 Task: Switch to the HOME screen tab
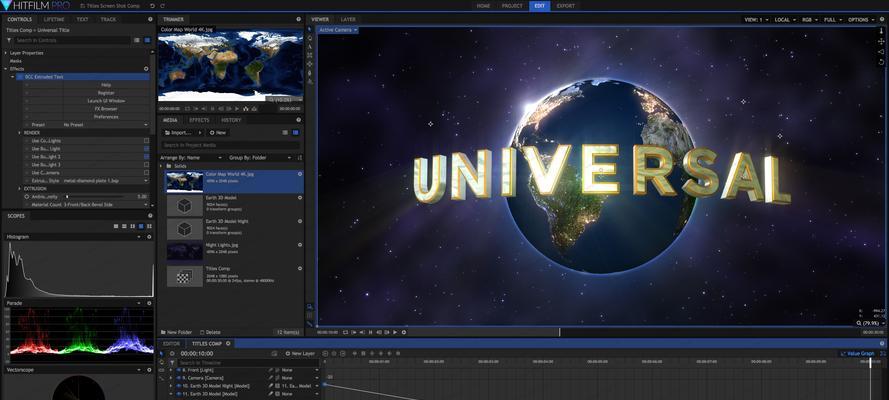click(483, 6)
